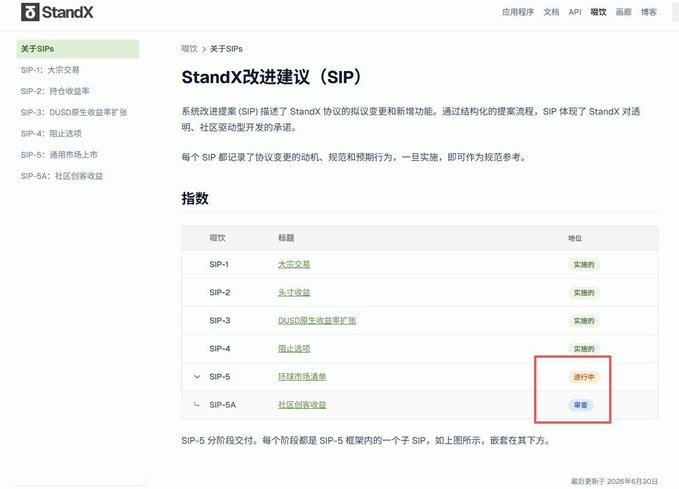Open SIP-5A: 社区创客收益 in sidebar
The image size is (679, 489).
(x=62, y=176)
